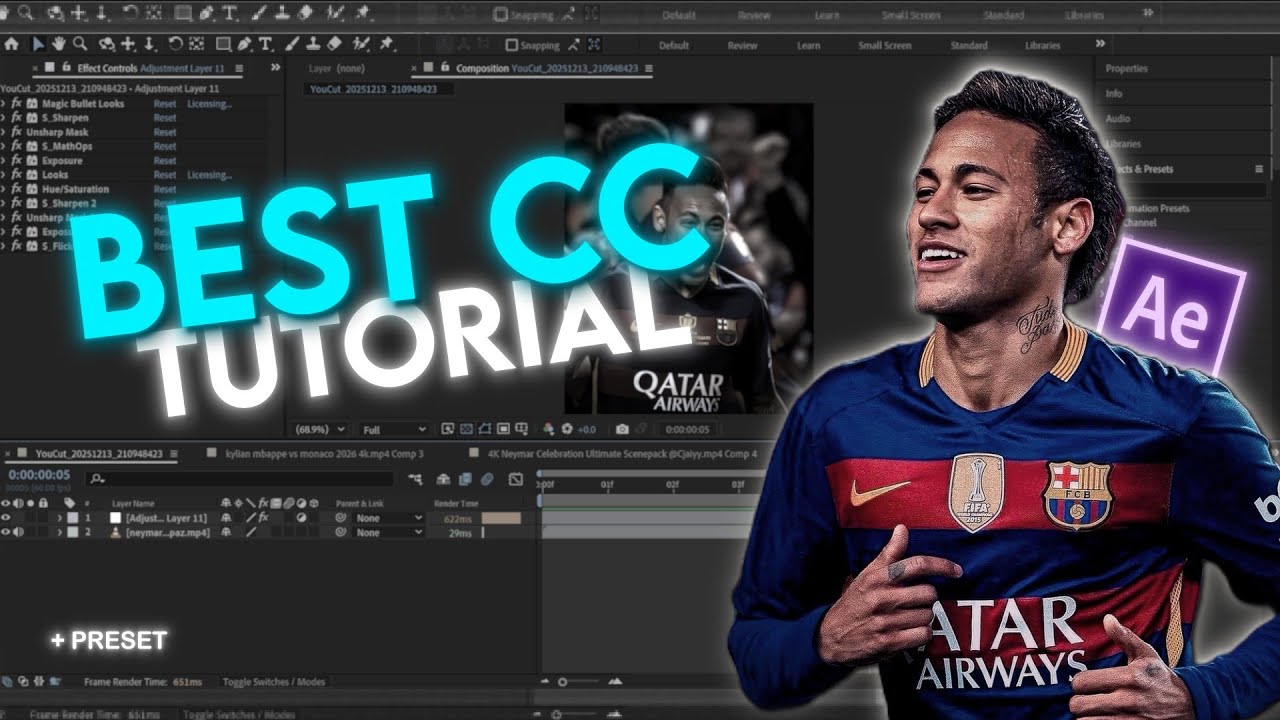Viewport: 1280px width, 720px height.
Task: Click Toggle Switches / Modes button
Action: [273, 682]
